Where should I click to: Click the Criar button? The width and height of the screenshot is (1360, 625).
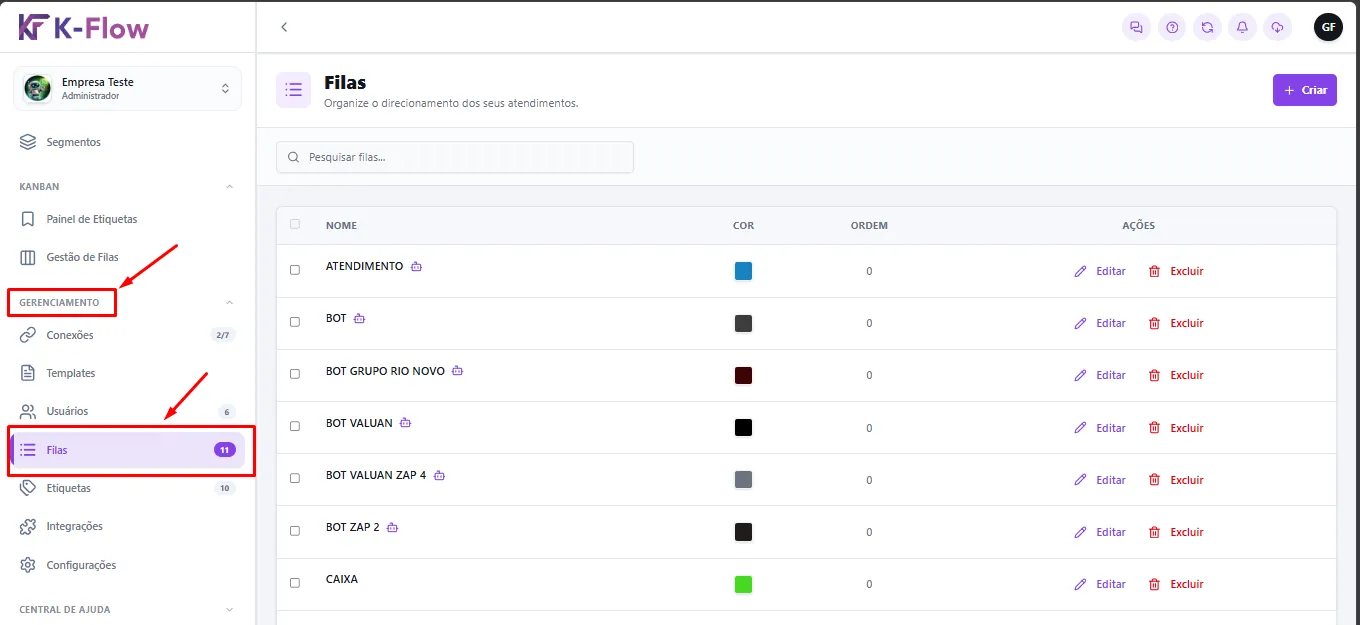pos(1305,90)
